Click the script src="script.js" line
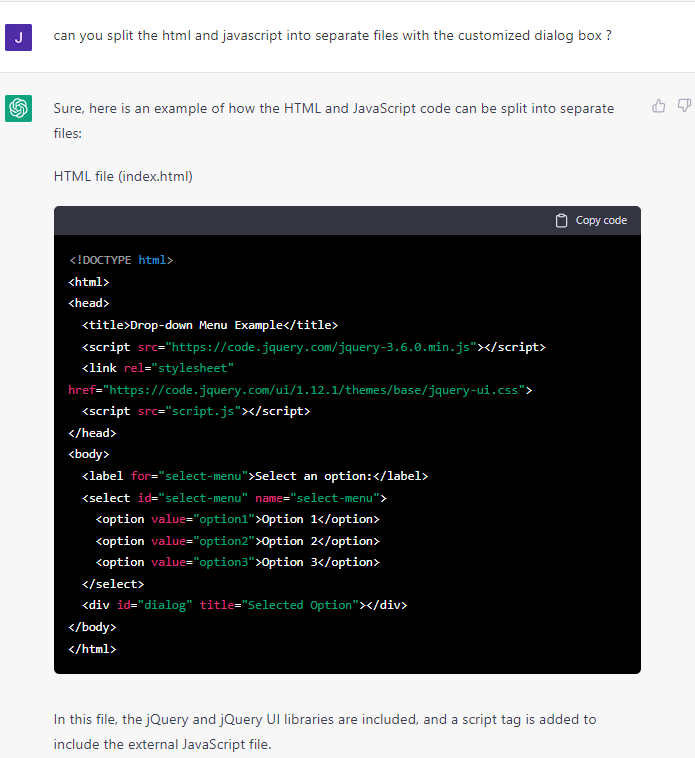 pyautogui.click(x=196, y=411)
